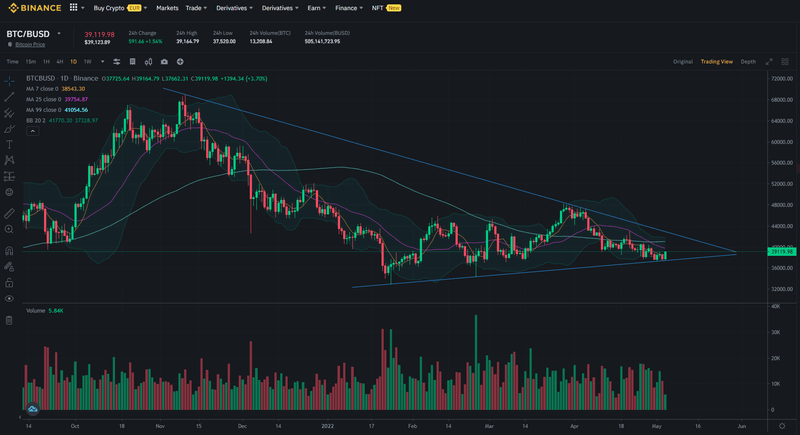
Task: Switch to the Original chart tab
Action: tap(683, 61)
